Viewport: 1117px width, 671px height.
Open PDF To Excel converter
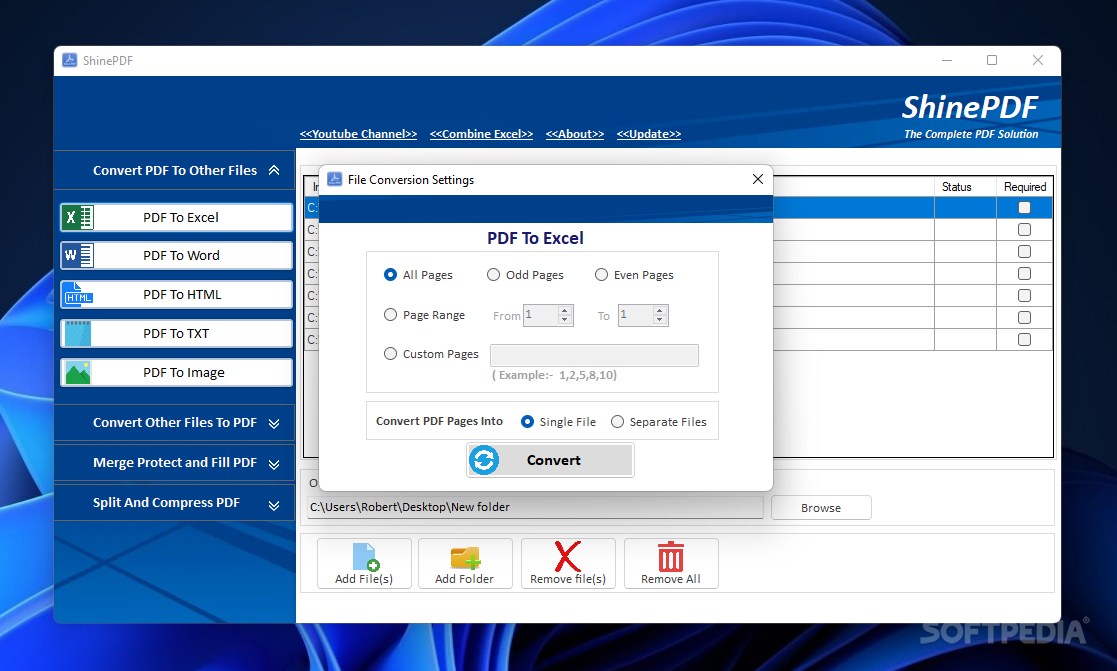(177, 217)
